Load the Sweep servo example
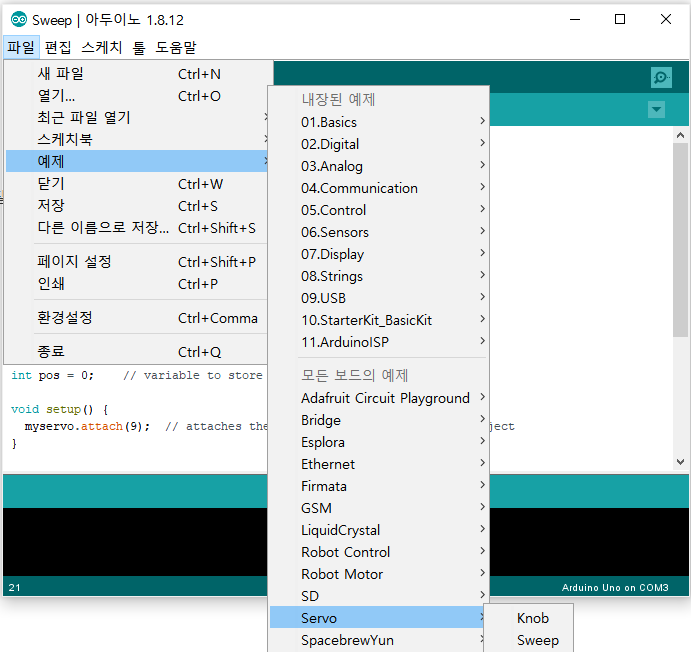691x652 pixels. pyautogui.click(x=529, y=640)
